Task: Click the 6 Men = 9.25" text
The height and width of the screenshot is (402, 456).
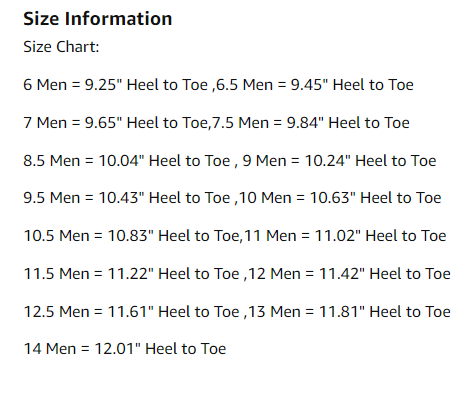Action: [x=73, y=85]
